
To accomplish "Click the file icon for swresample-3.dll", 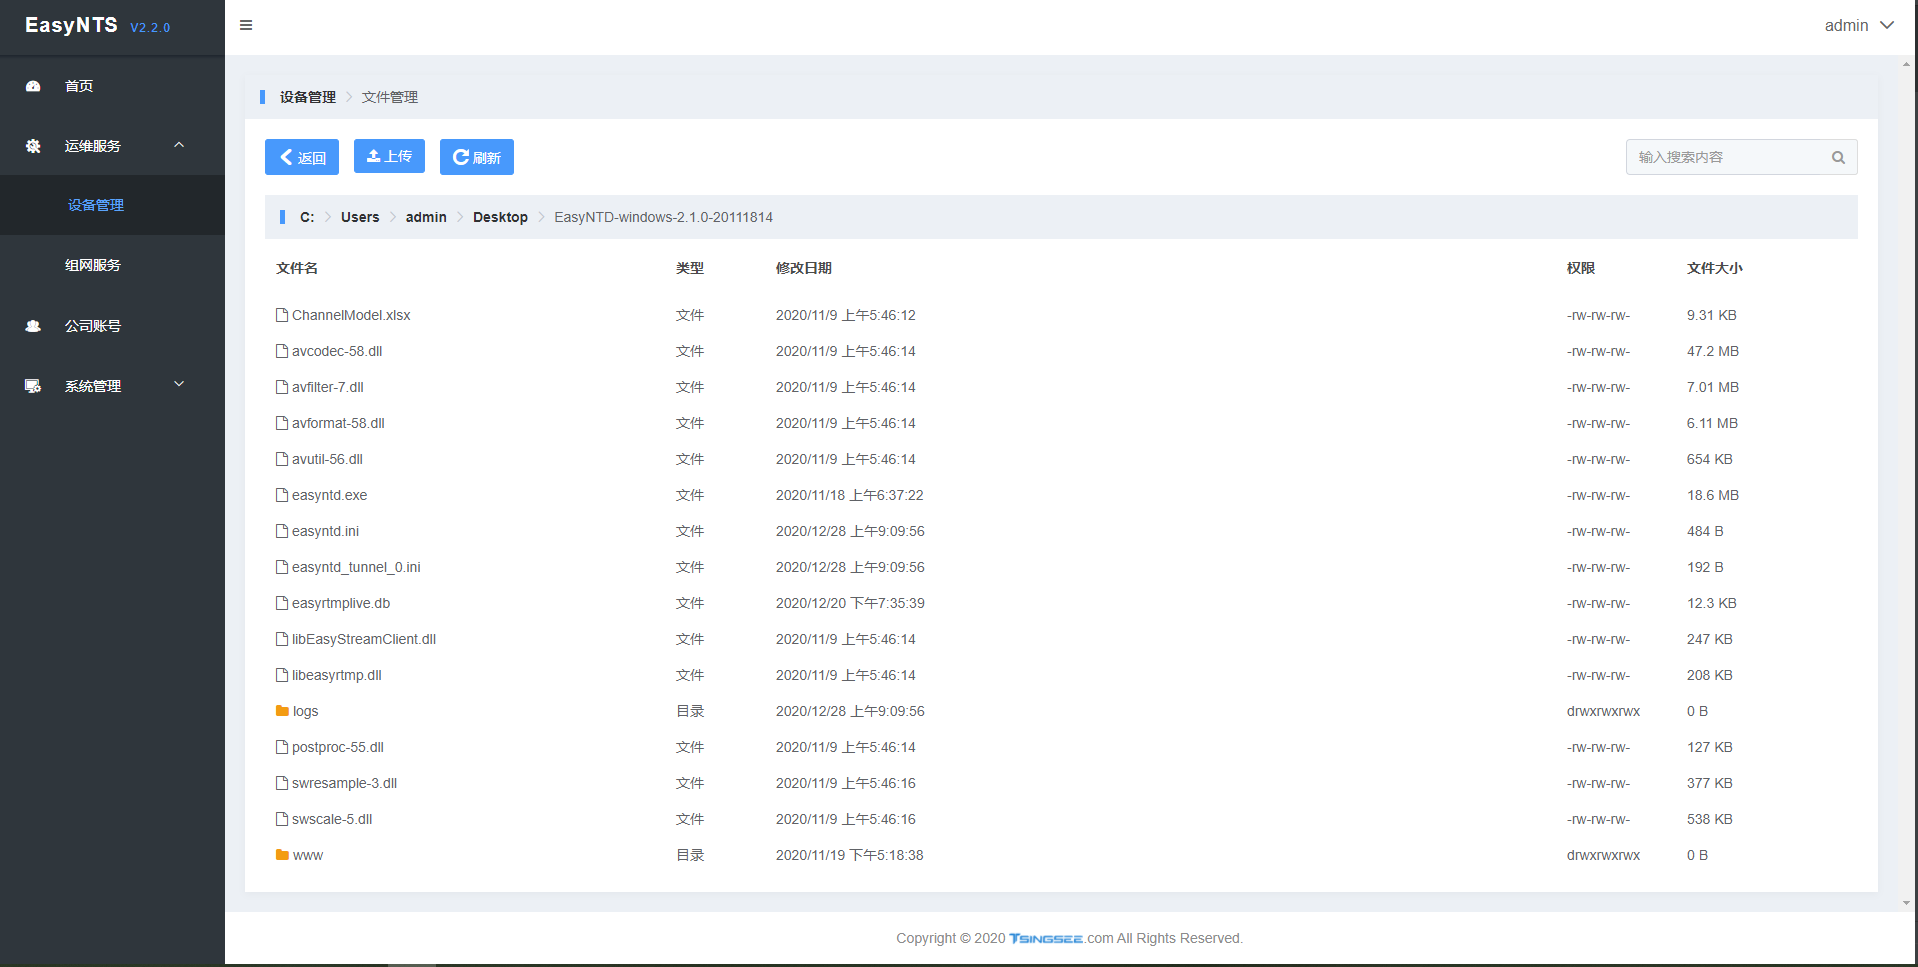I will pyautogui.click(x=282, y=783).
